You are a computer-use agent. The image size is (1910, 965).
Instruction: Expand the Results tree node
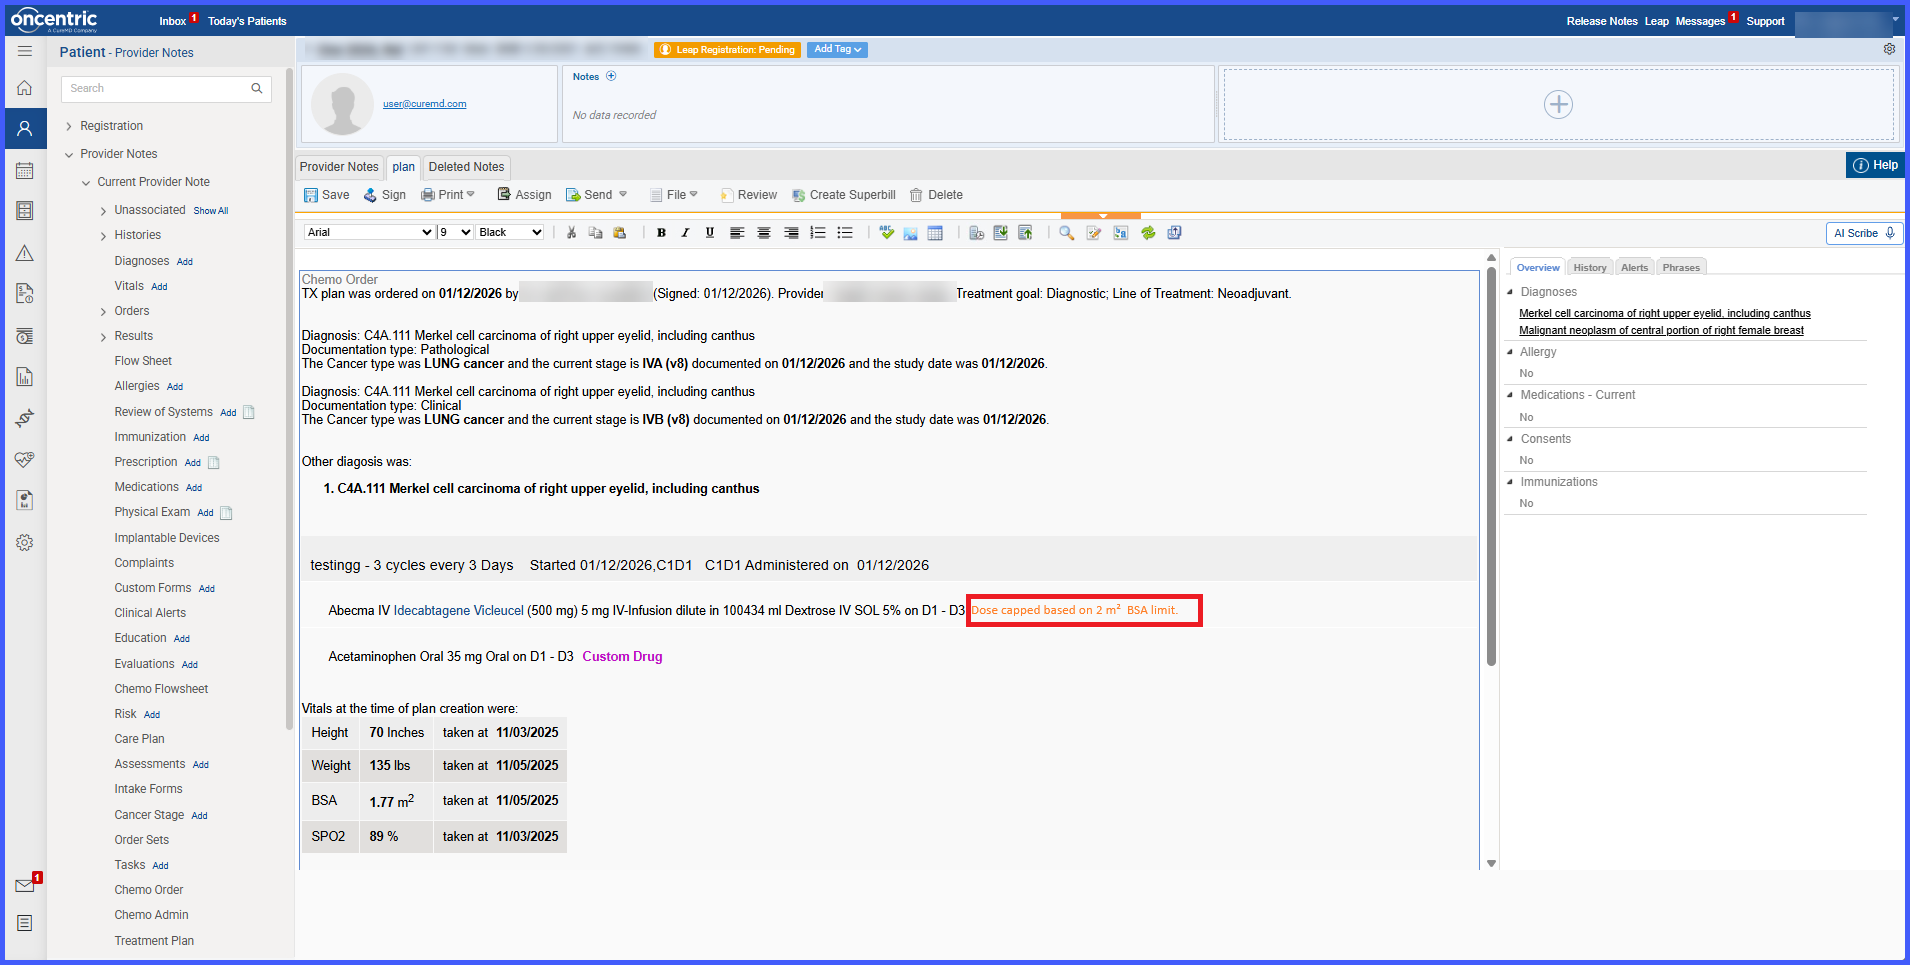coord(103,336)
